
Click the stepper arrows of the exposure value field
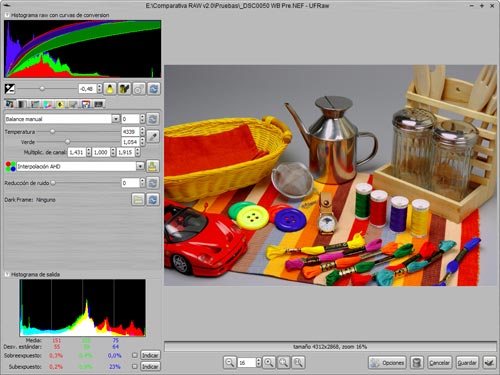(x=99, y=89)
